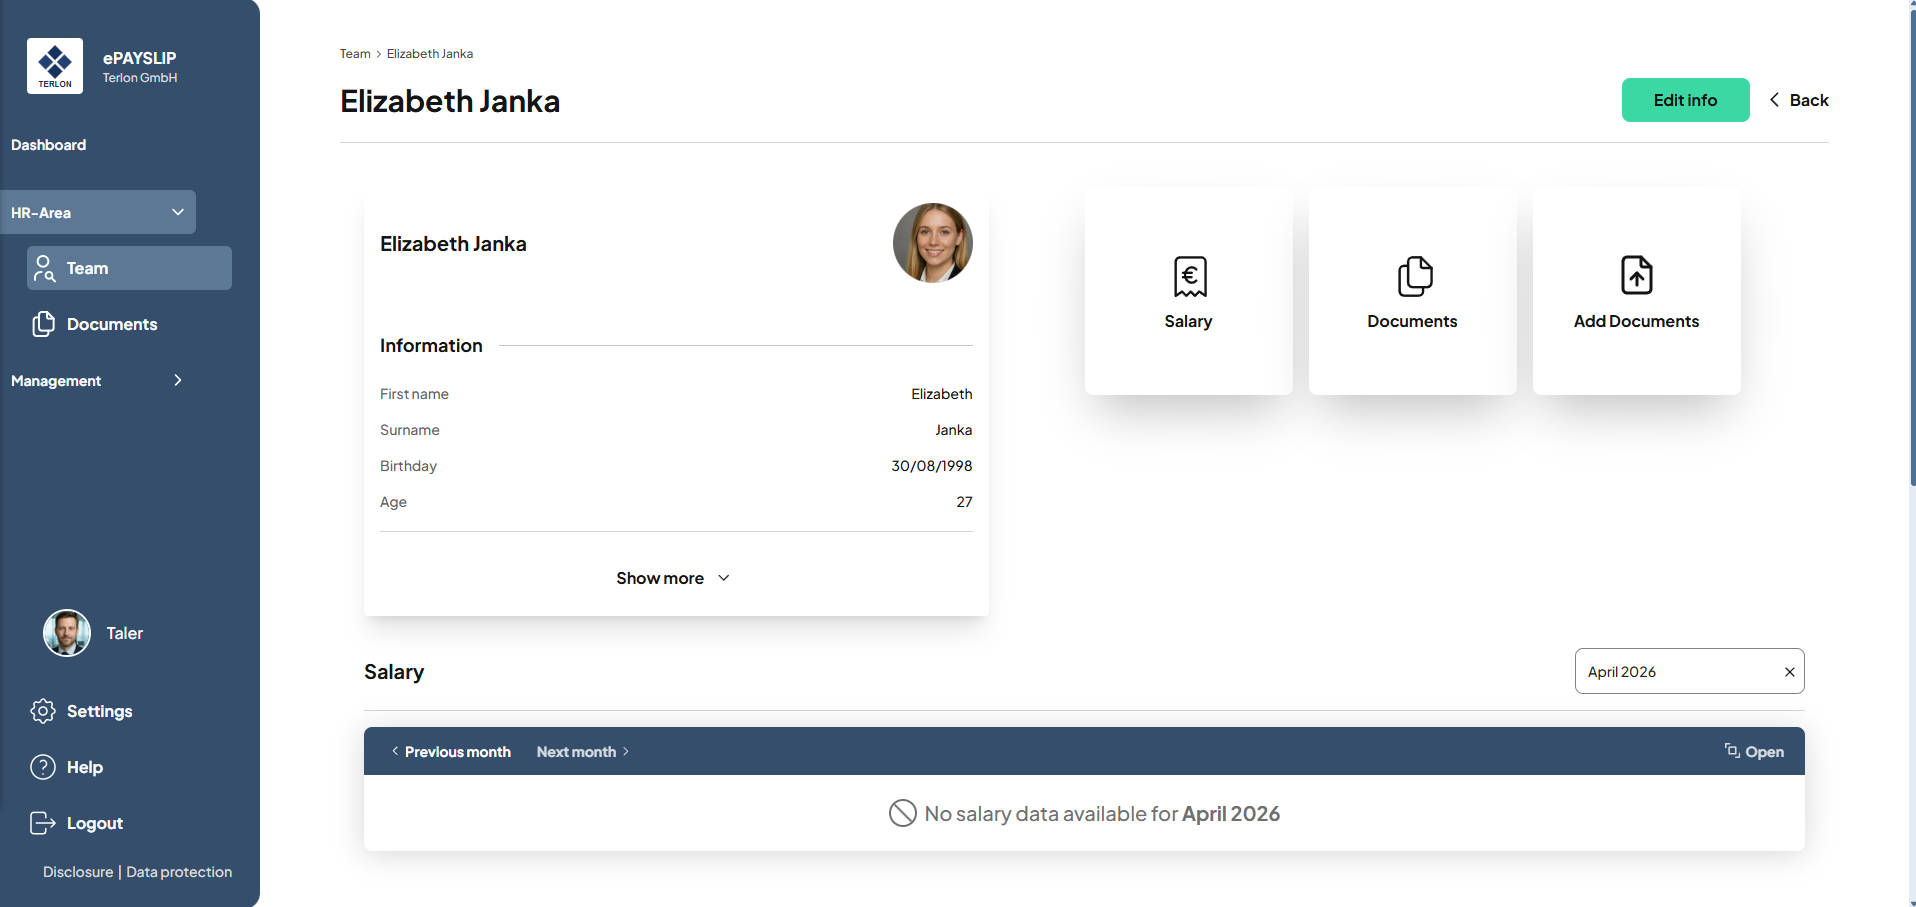1916x907 pixels.
Task: Go to Documents in the sidebar
Action: 111,324
